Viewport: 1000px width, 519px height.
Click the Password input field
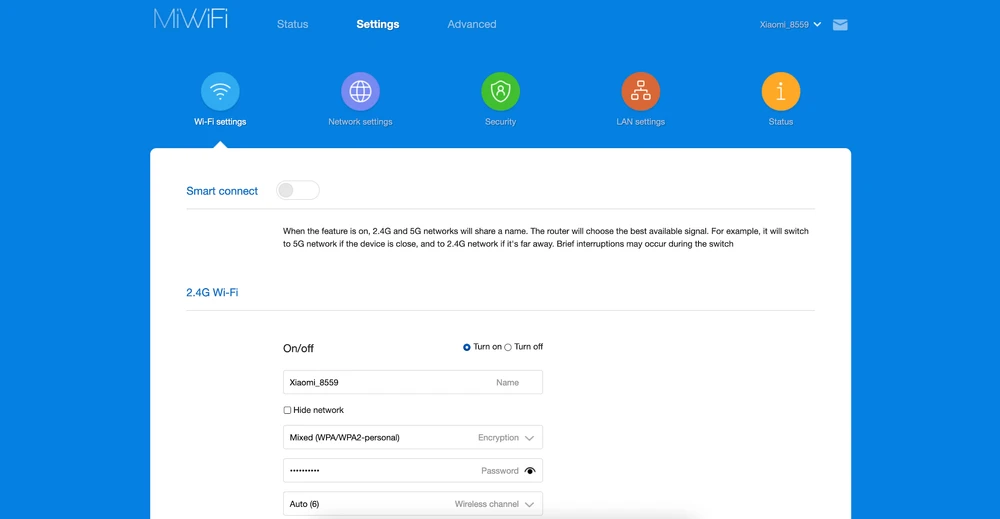(413, 471)
